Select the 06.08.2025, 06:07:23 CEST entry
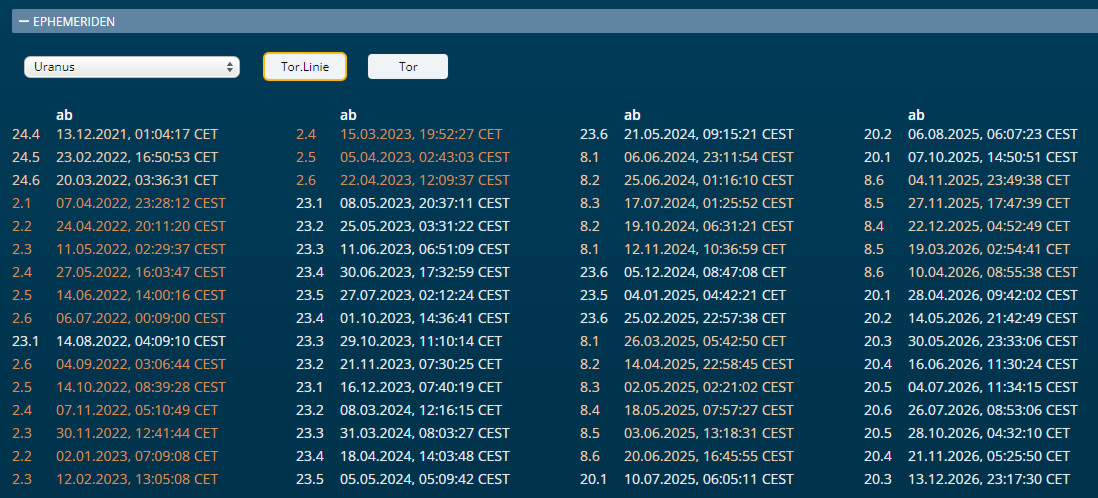The image size is (1098, 498). (x=993, y=134)
